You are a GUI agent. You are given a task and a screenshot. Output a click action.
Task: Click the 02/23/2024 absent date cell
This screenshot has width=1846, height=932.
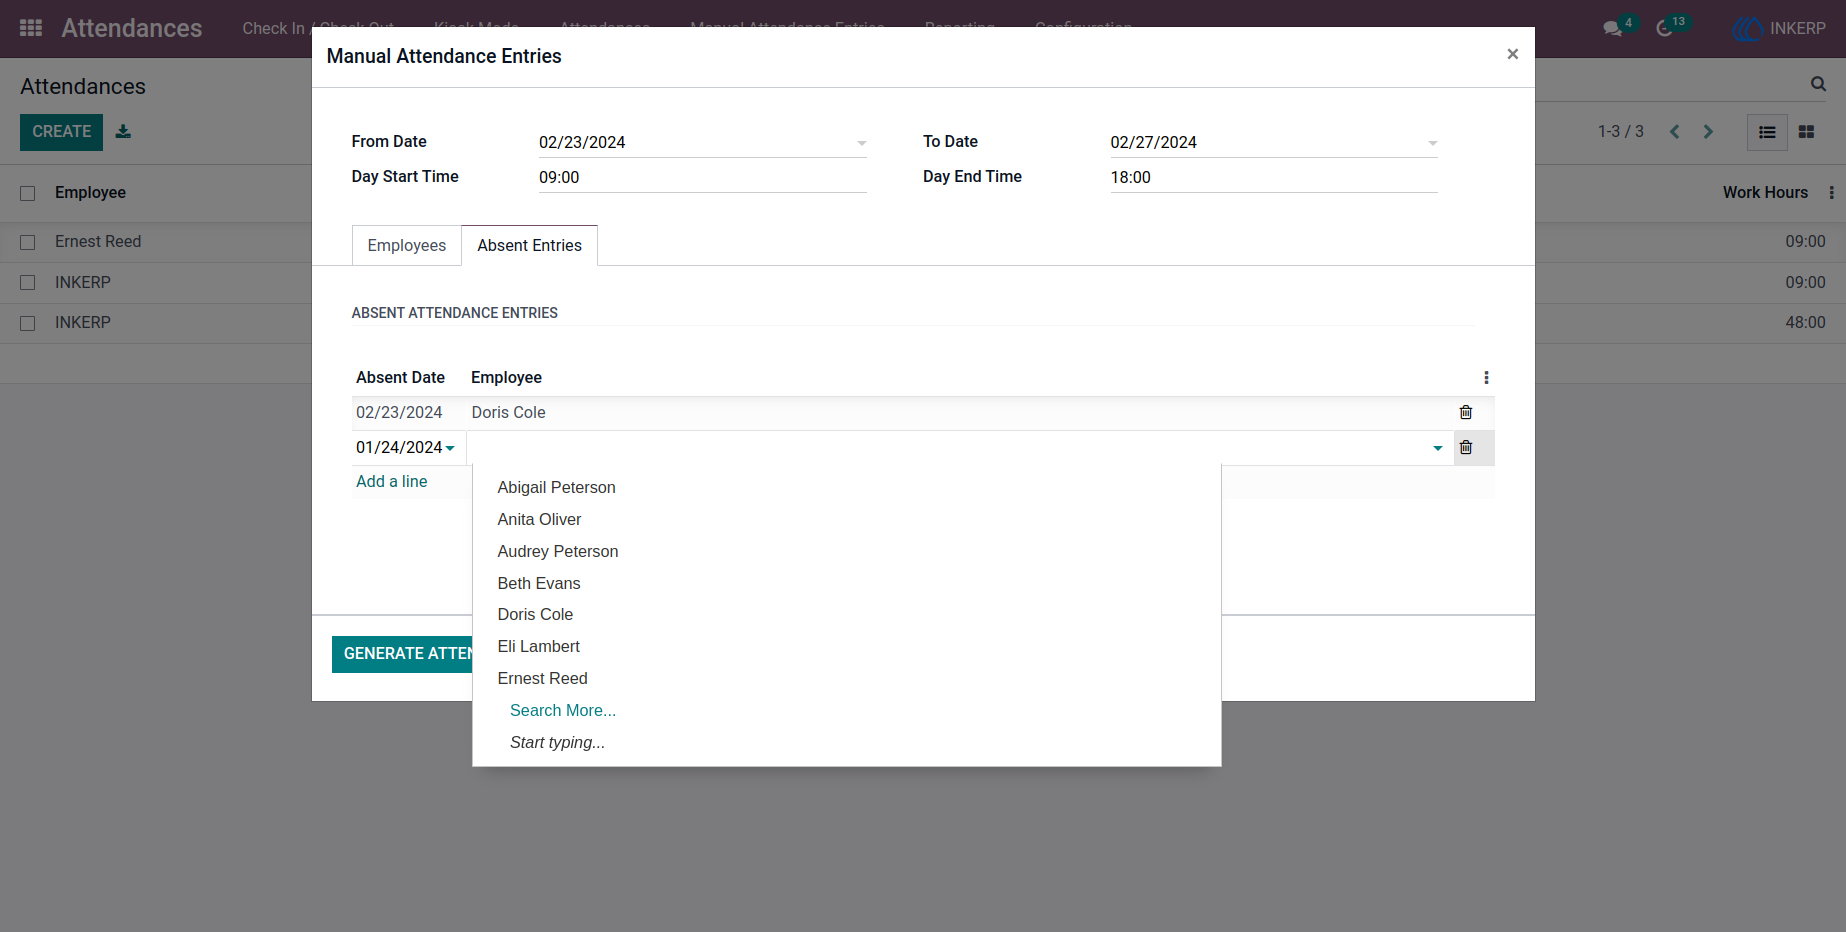(x=399, y=412)
